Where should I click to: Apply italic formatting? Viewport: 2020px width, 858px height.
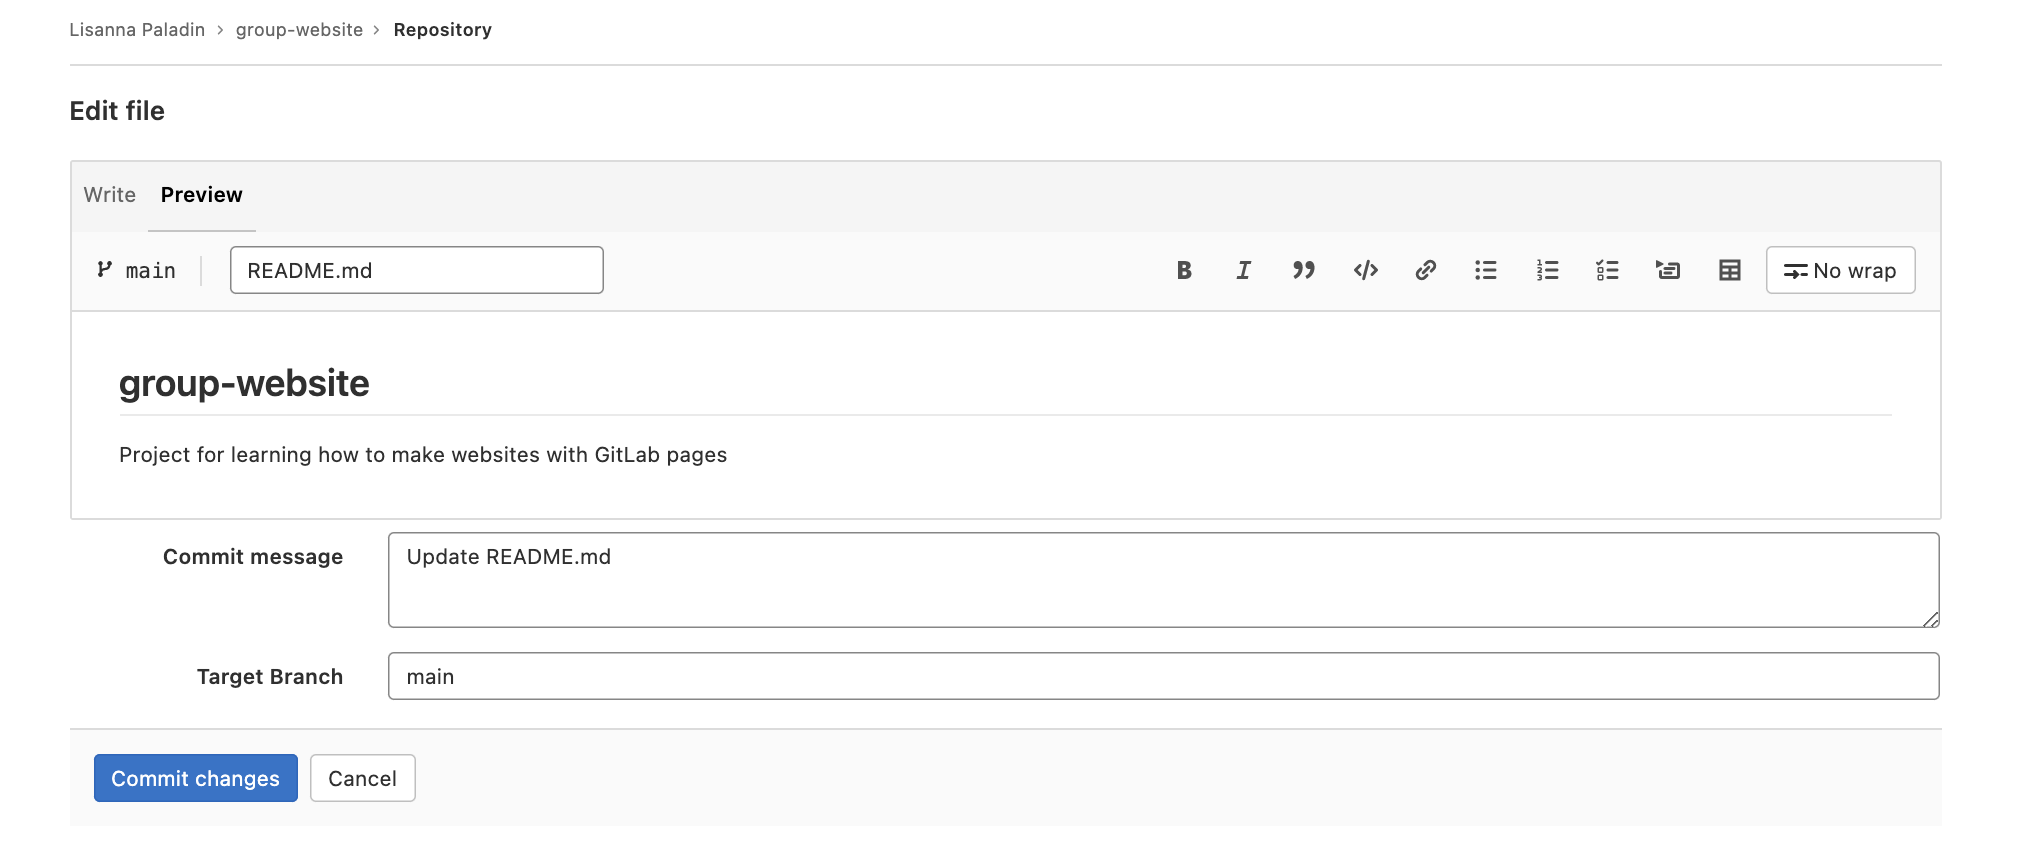tap(1243, 270)
